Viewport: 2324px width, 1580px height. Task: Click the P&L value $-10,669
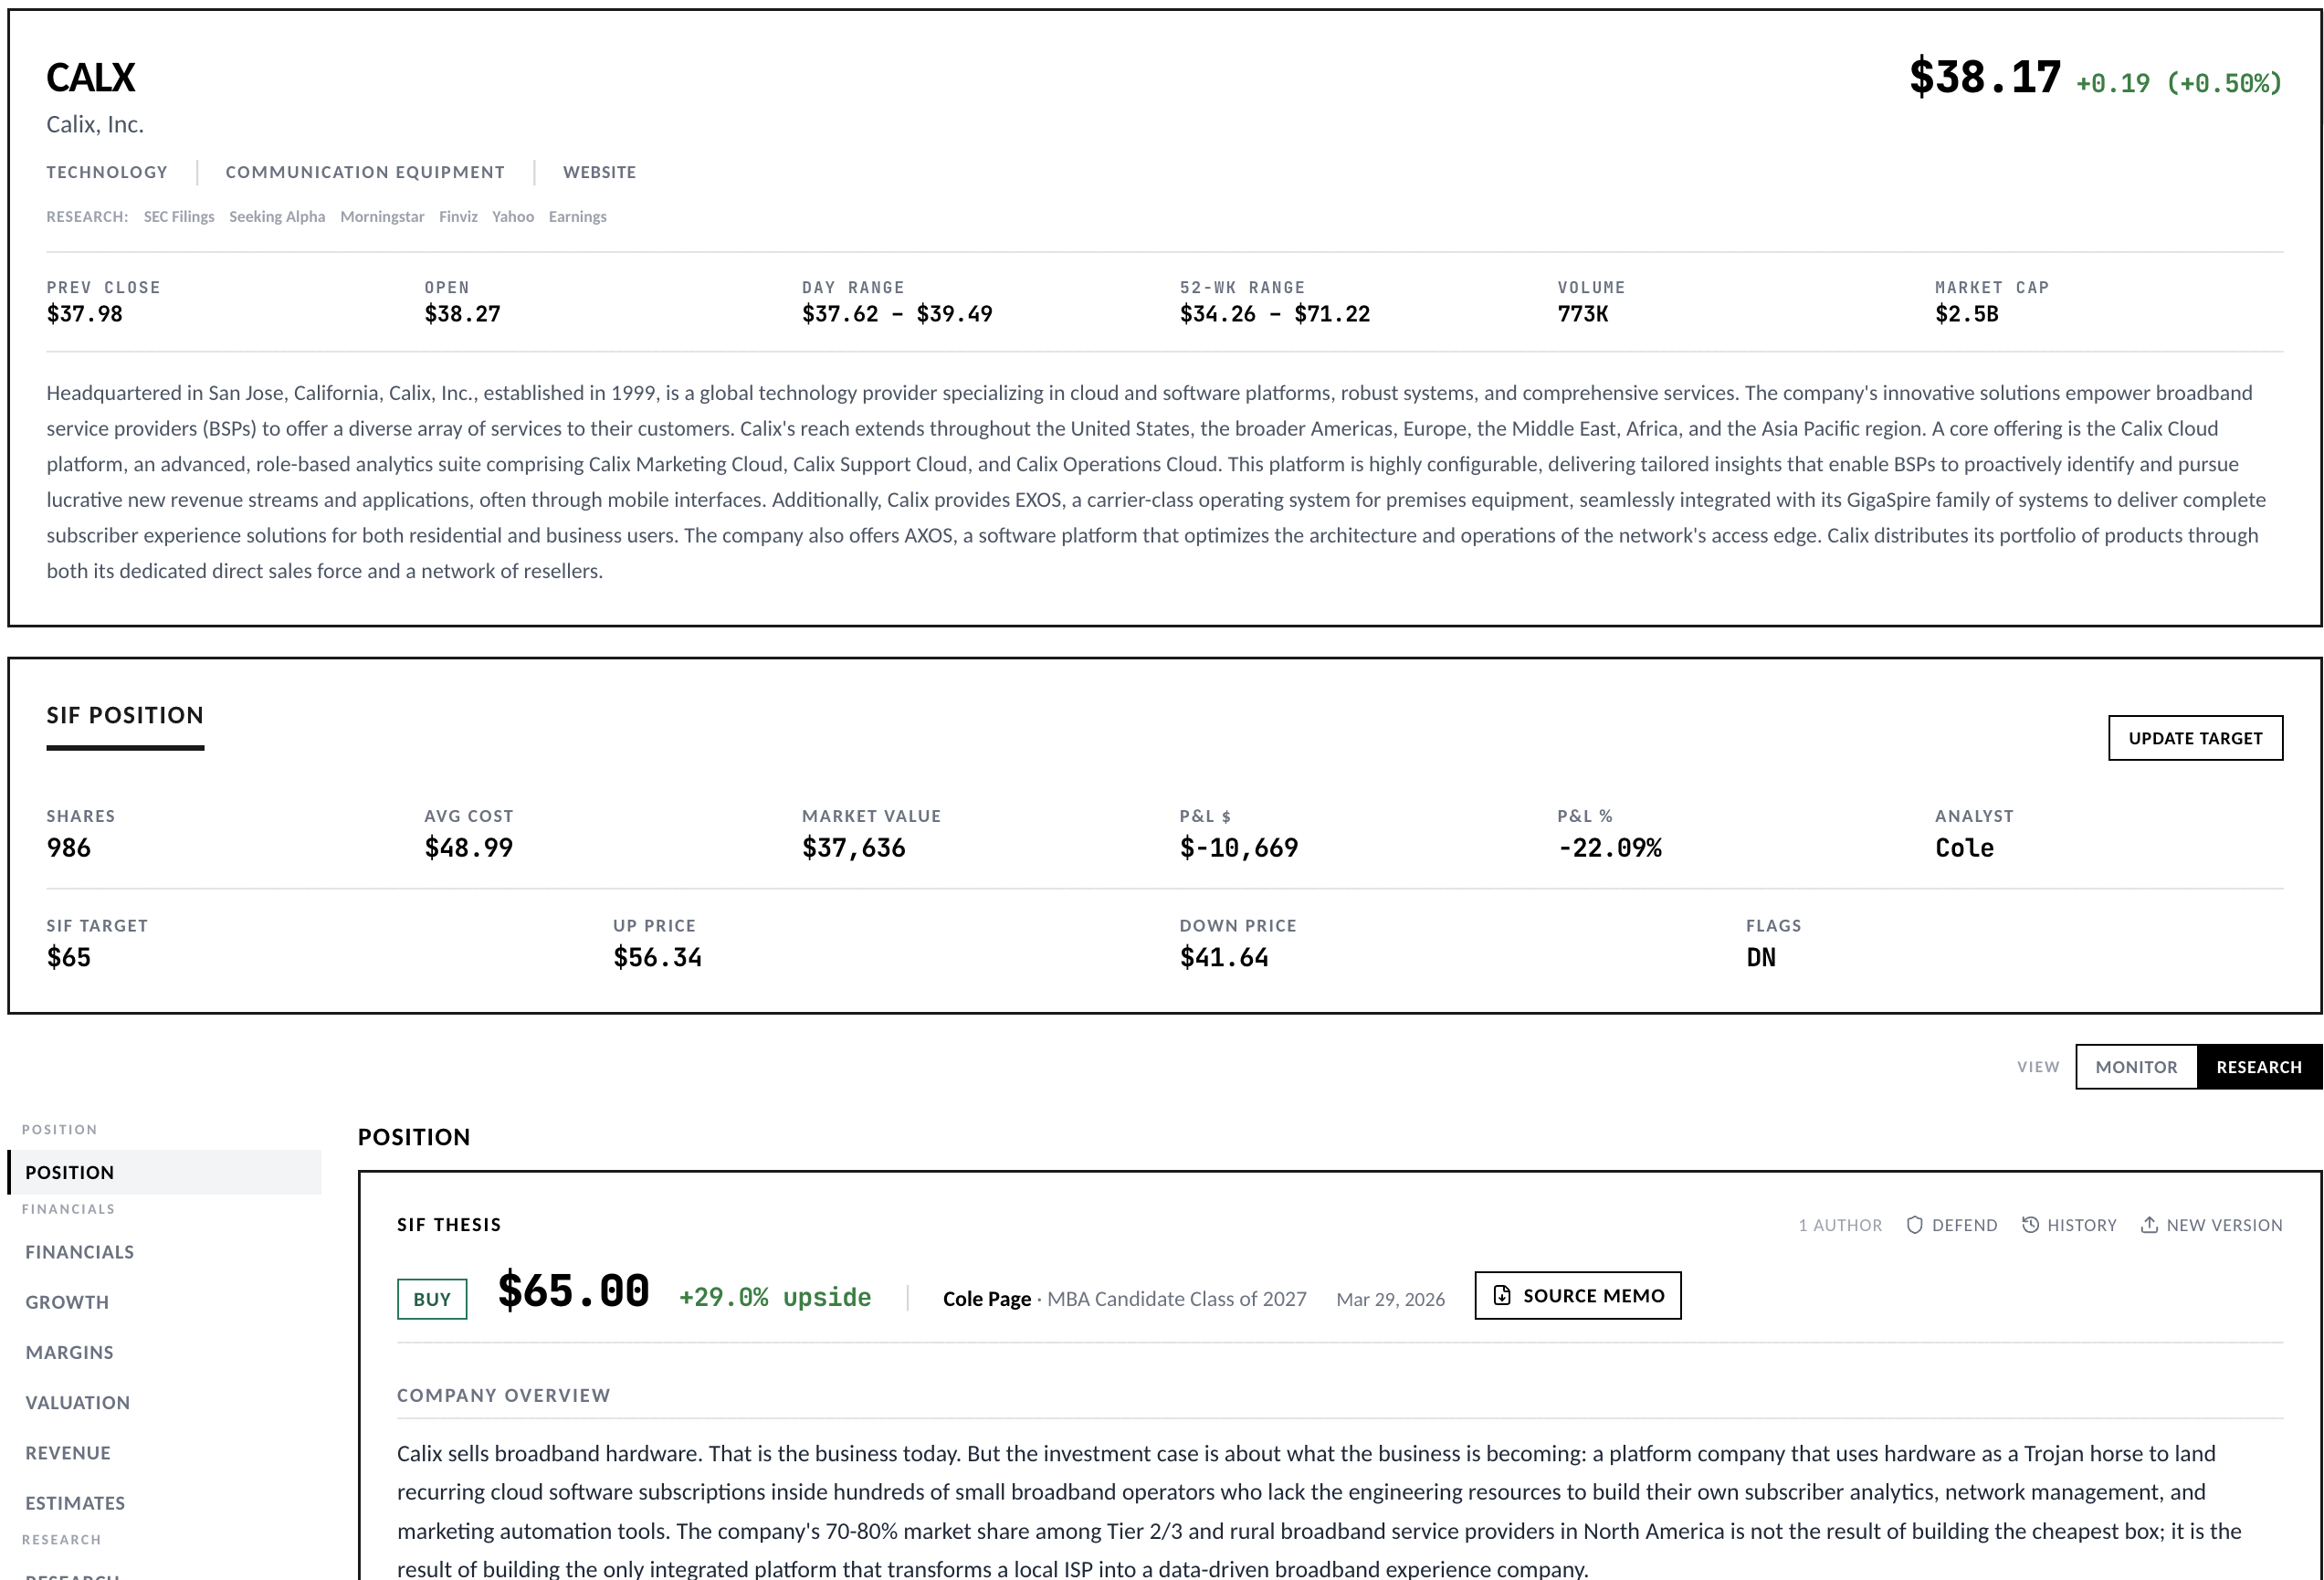pos(1239,848)
